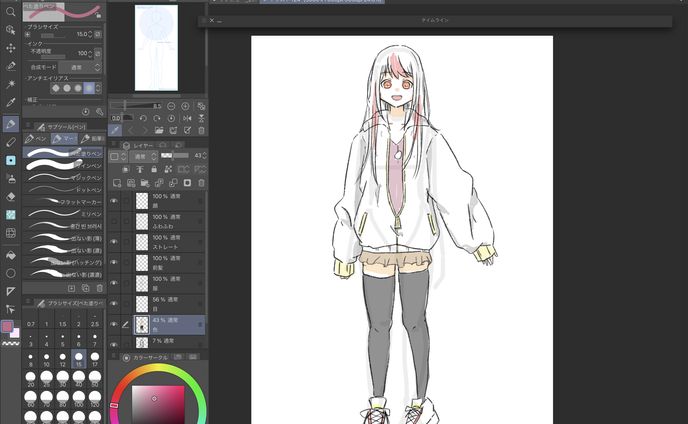This screenshot has width=688, height=424.
Task: Toggle set as reference layer icon
Action: click(140, 169)
